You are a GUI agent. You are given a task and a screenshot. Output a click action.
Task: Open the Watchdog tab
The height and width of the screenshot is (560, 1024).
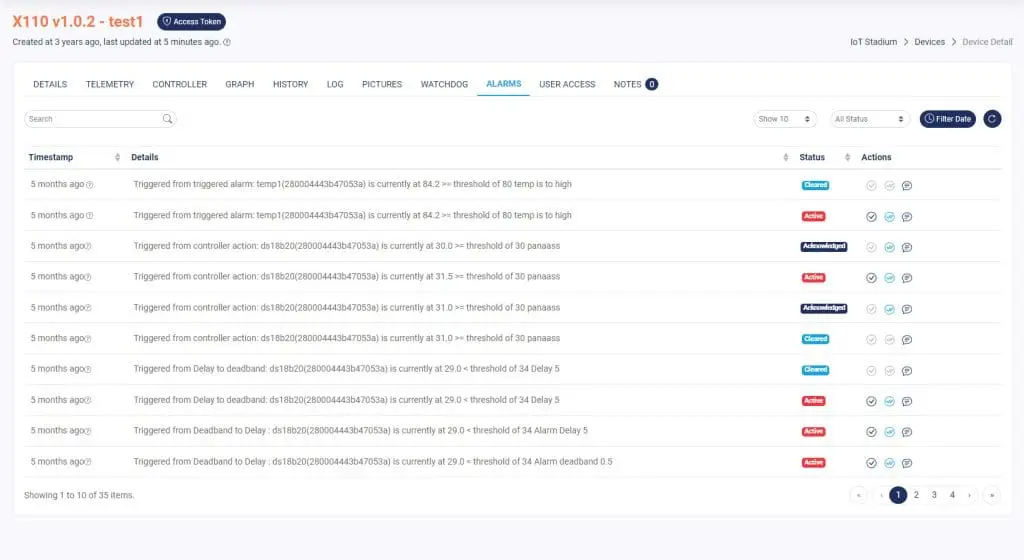point(444,84)
